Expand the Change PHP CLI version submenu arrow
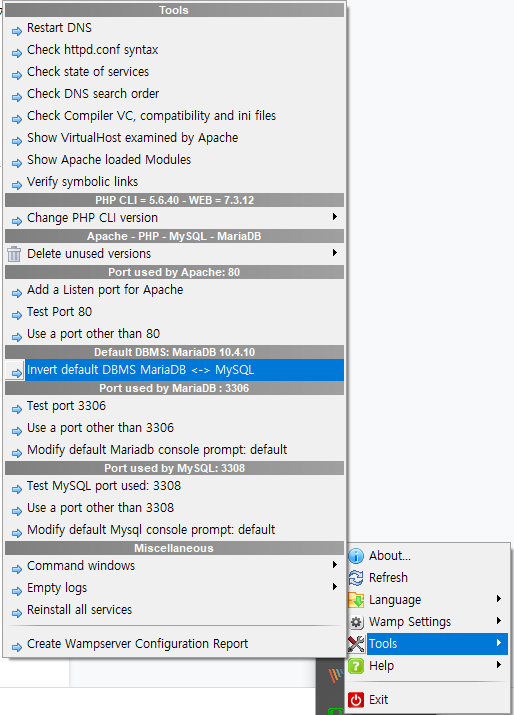This screenshot has height=715, width=514. (x=335, y=217)
